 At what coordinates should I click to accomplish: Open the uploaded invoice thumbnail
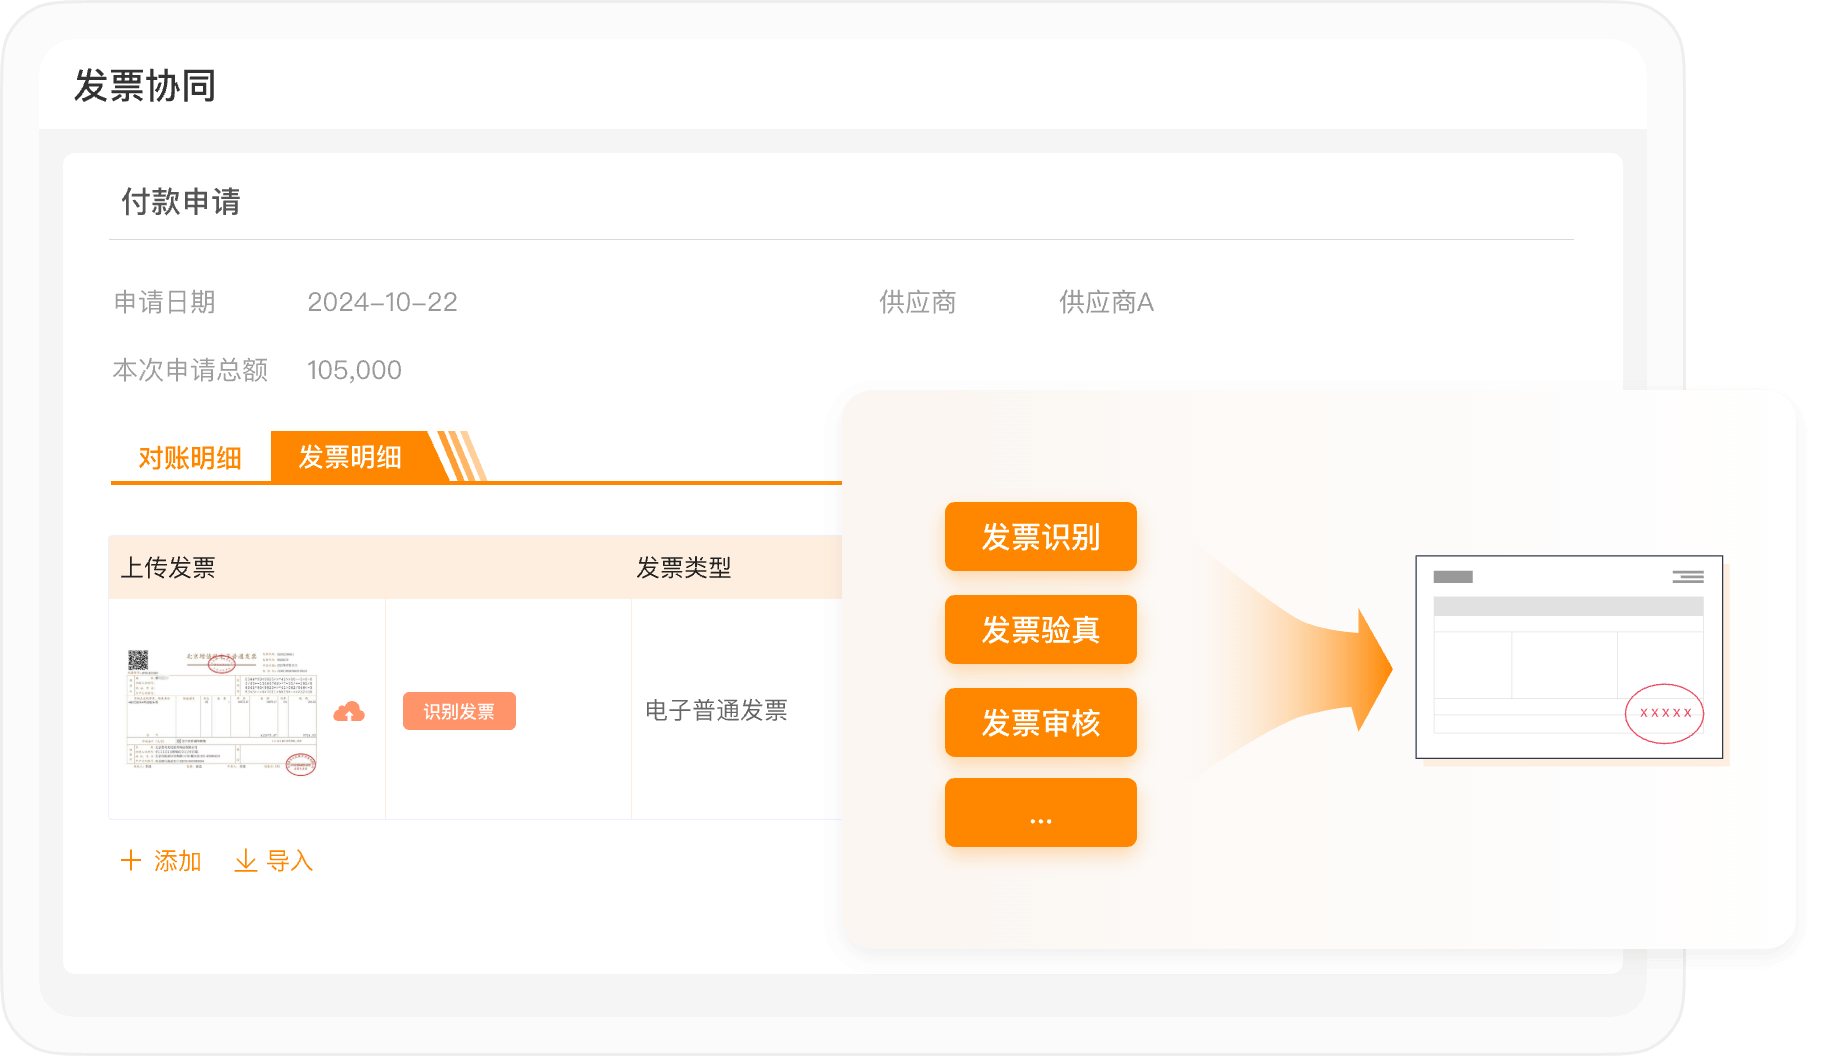click(222, 711)
